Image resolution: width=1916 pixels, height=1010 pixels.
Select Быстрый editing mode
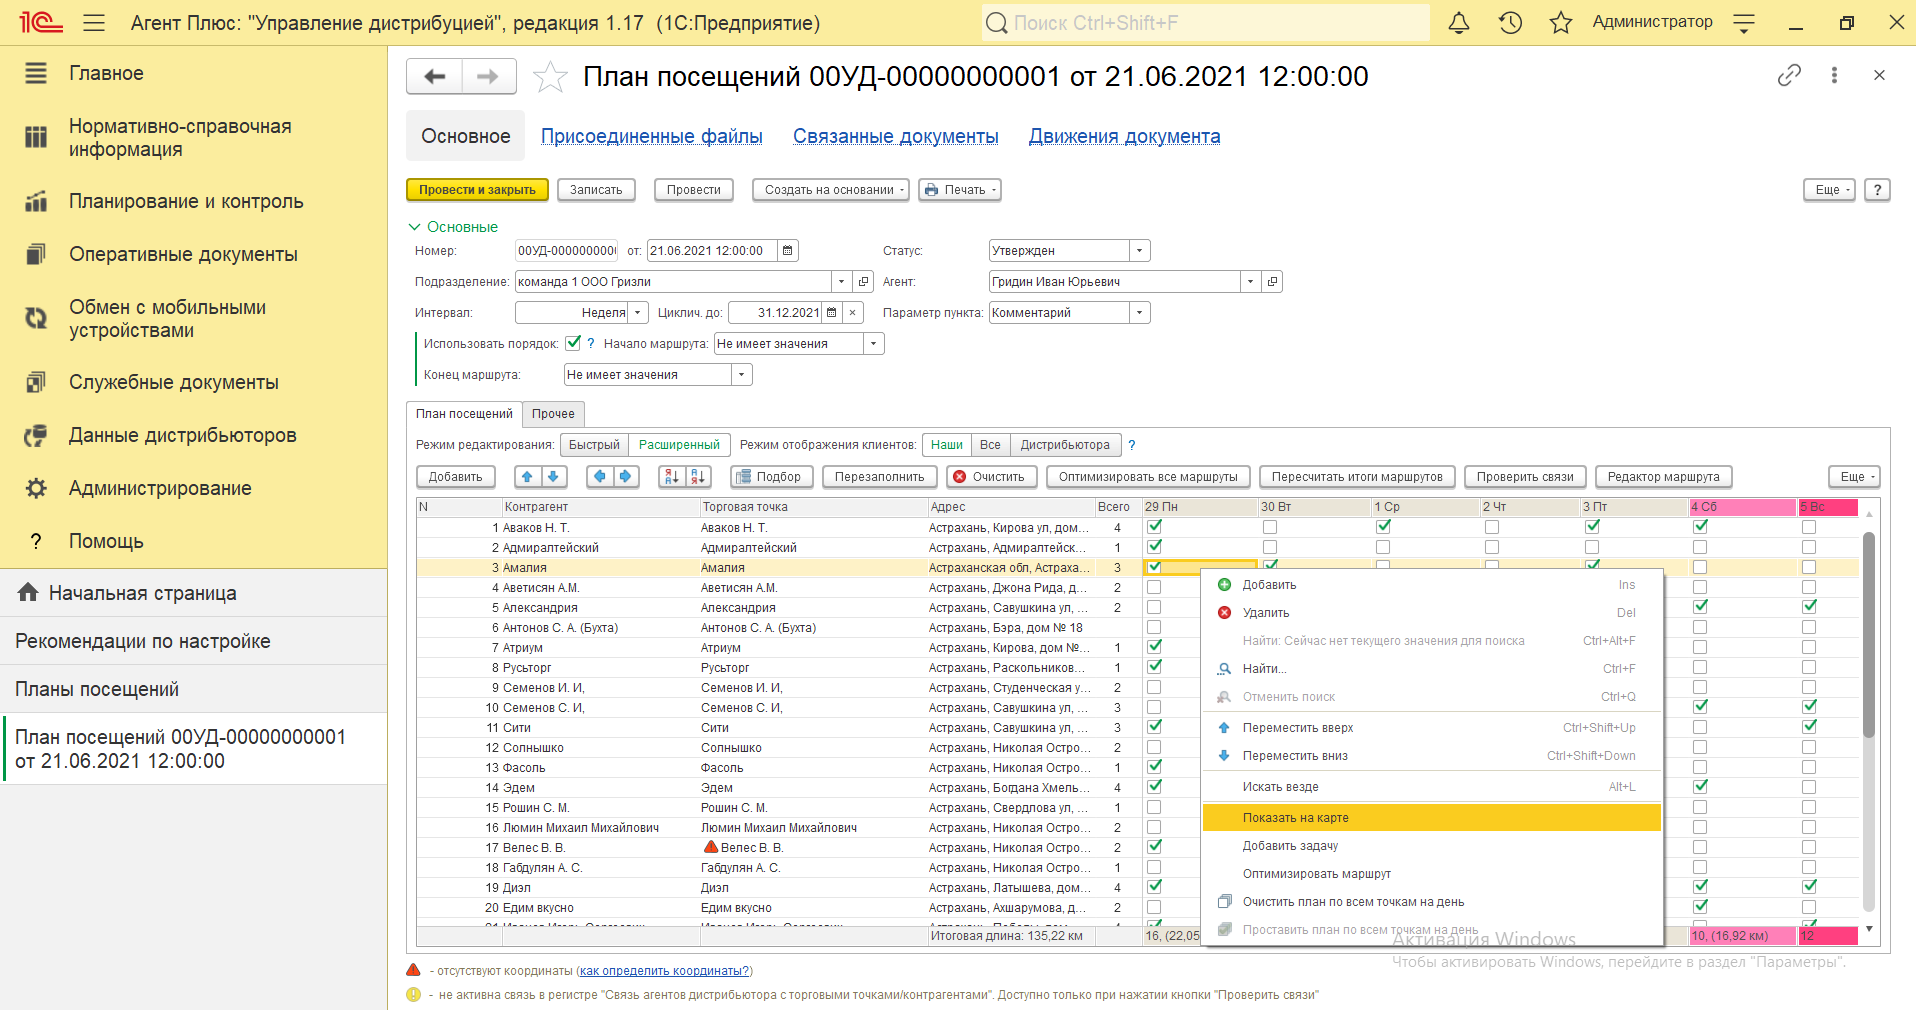594,445
